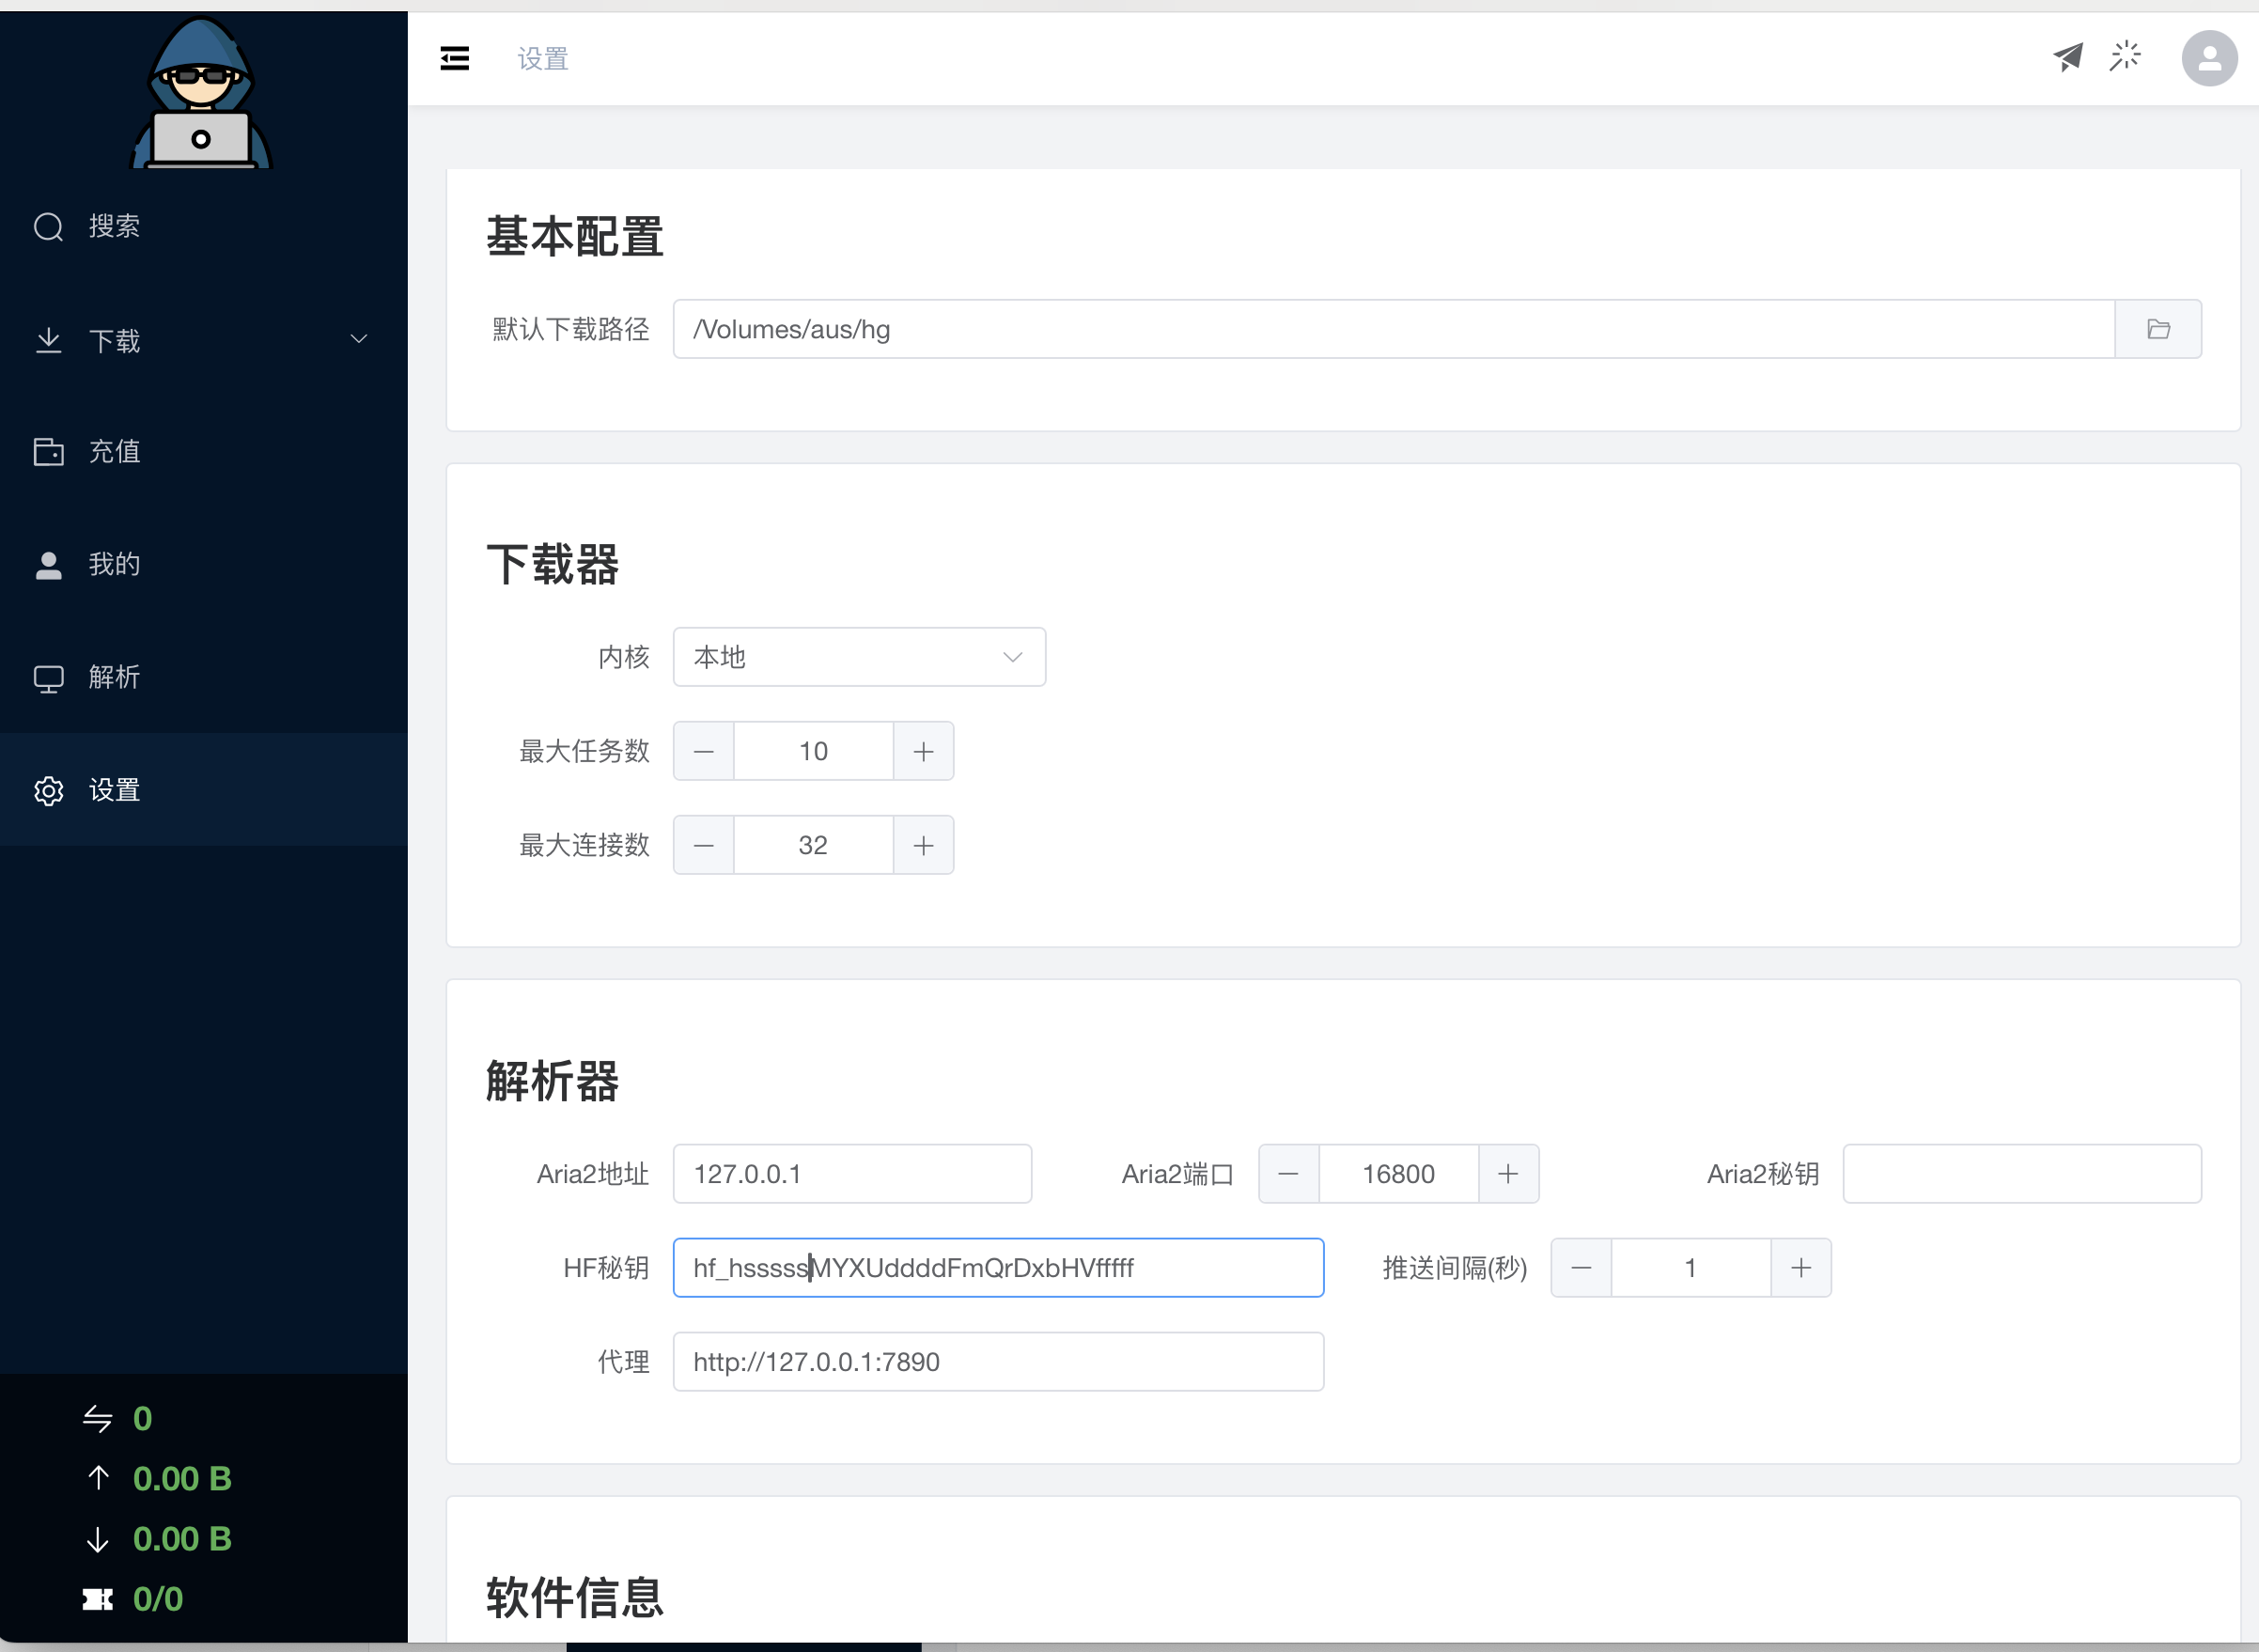The width and height of the screenshot is (2259, 1652).
Task: Open the 解析 parse page
Action: pyautogui.click(x=114, y=678)
